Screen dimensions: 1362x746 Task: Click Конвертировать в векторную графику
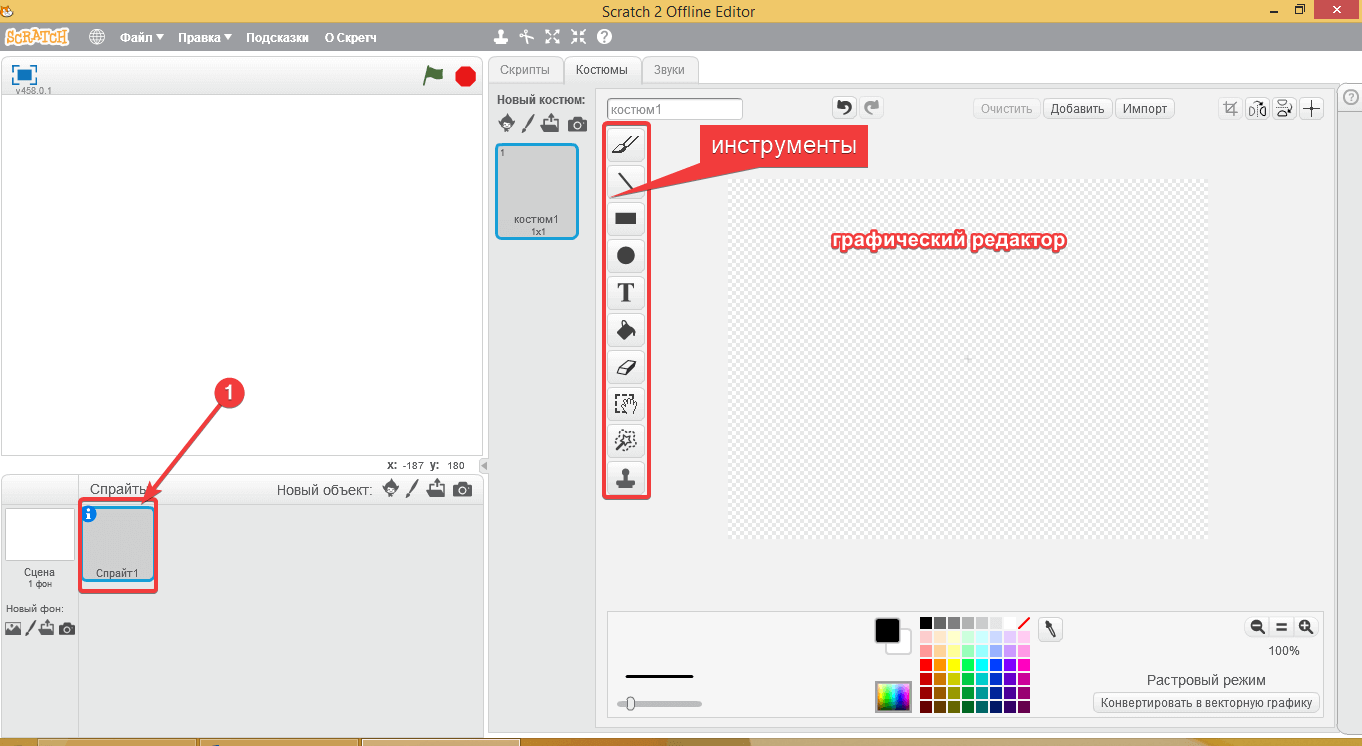[1206, 702]
